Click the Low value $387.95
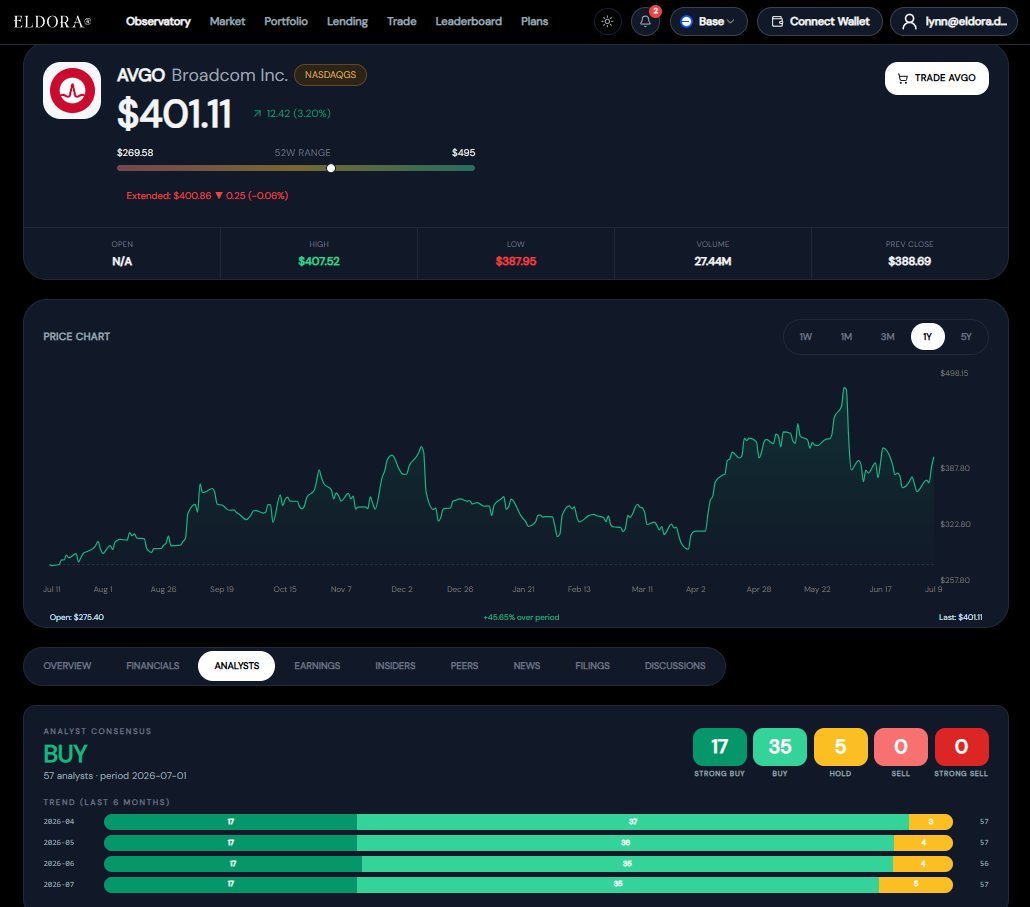Screen dimensions: 1030x907 [x=516, y=261]
